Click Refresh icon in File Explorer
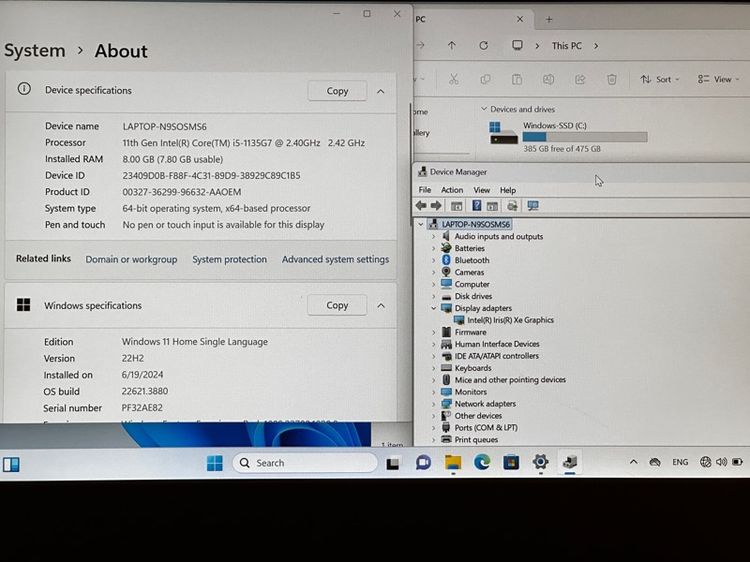Viewport: 750px width, 562px height. pos(484,45)
